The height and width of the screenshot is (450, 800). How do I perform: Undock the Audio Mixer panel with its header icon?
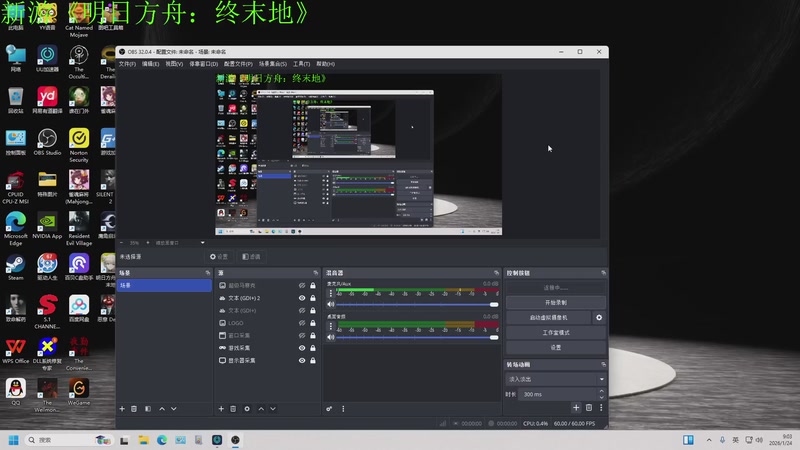pyautogui.click(x=496, y=273)
